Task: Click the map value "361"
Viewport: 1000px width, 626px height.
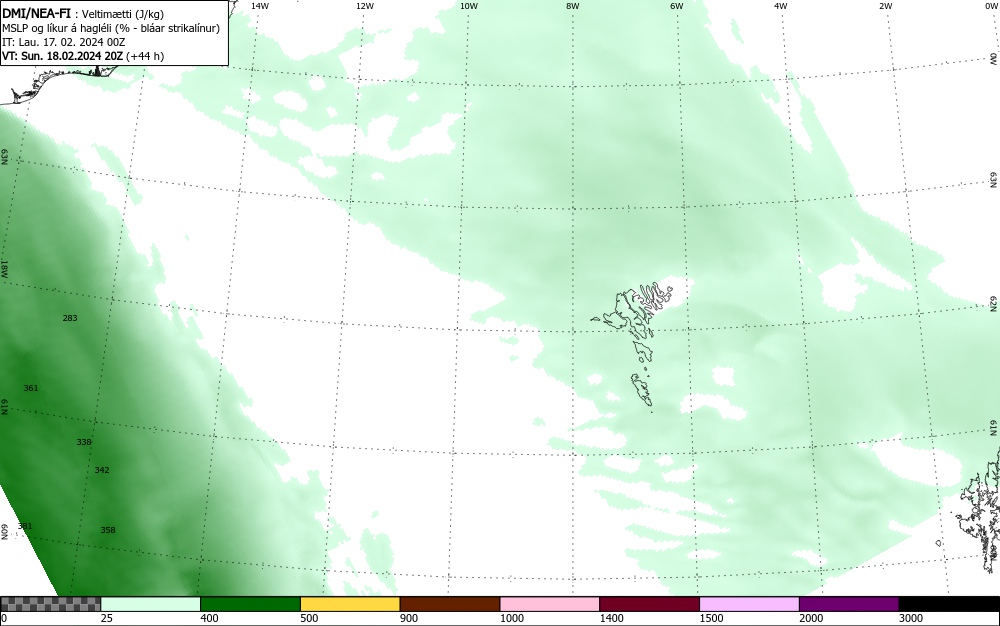Action: tap(31, 388)
